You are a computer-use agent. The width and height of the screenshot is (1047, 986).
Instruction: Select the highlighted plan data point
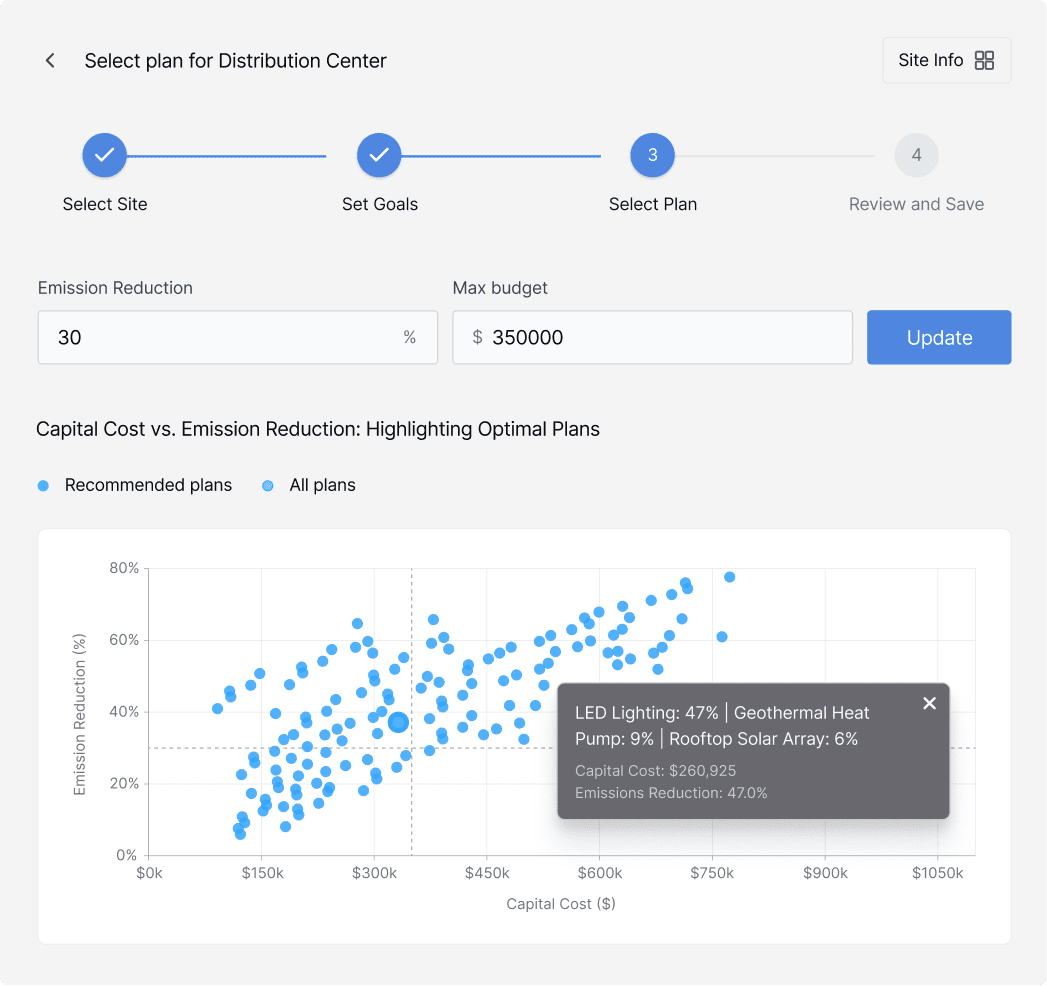397,722
